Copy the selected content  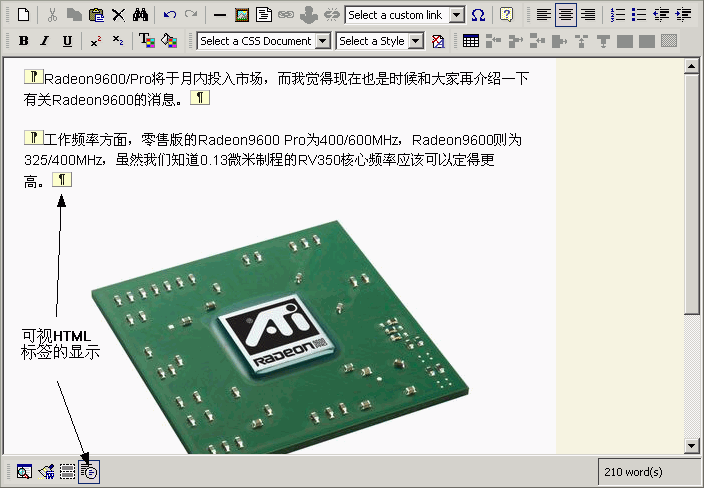74,15
